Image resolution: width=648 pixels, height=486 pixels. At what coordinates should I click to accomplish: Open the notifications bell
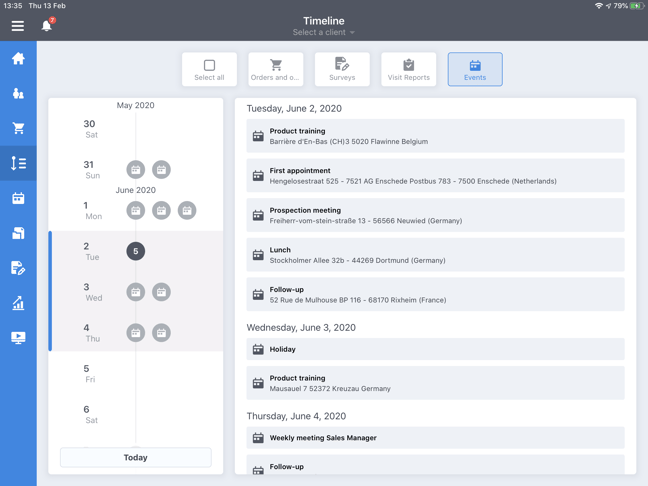click(x=46, y=25)
